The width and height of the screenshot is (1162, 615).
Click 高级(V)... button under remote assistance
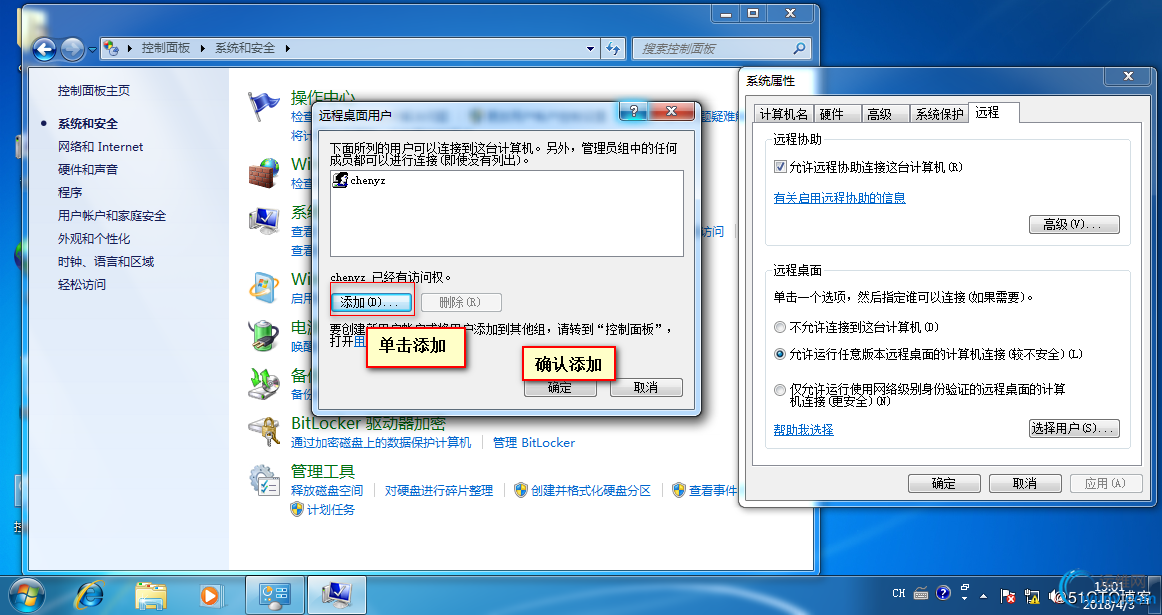1074,225
